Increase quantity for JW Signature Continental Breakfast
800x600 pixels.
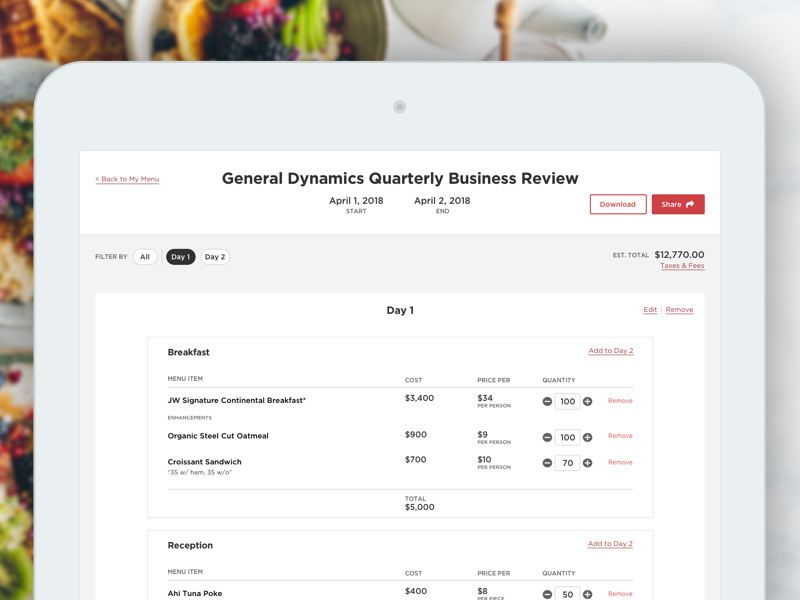click(x=588, y=402)
